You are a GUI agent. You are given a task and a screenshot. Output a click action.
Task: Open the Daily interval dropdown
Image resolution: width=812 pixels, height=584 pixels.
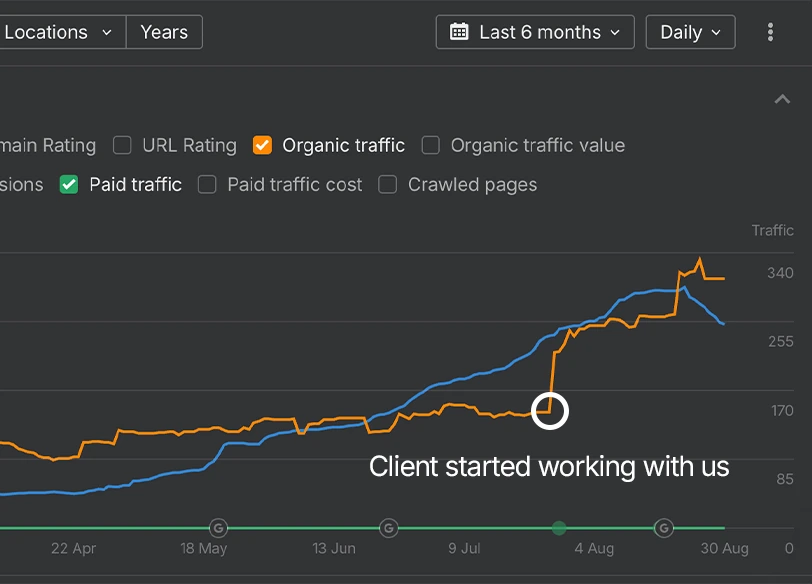click(x=690, y=32)
